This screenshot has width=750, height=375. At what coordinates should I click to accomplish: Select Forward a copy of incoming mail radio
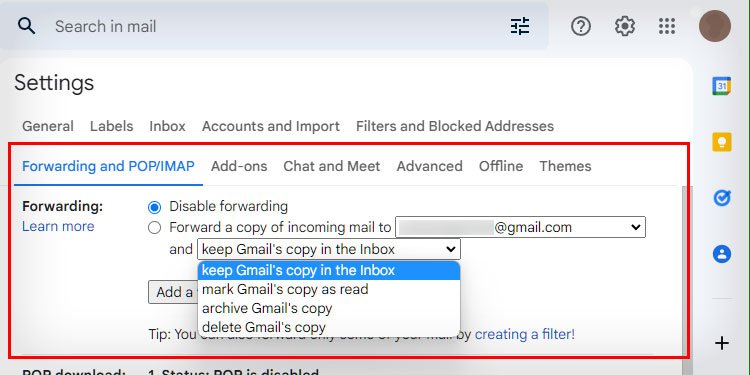click(x=154, y=228)
